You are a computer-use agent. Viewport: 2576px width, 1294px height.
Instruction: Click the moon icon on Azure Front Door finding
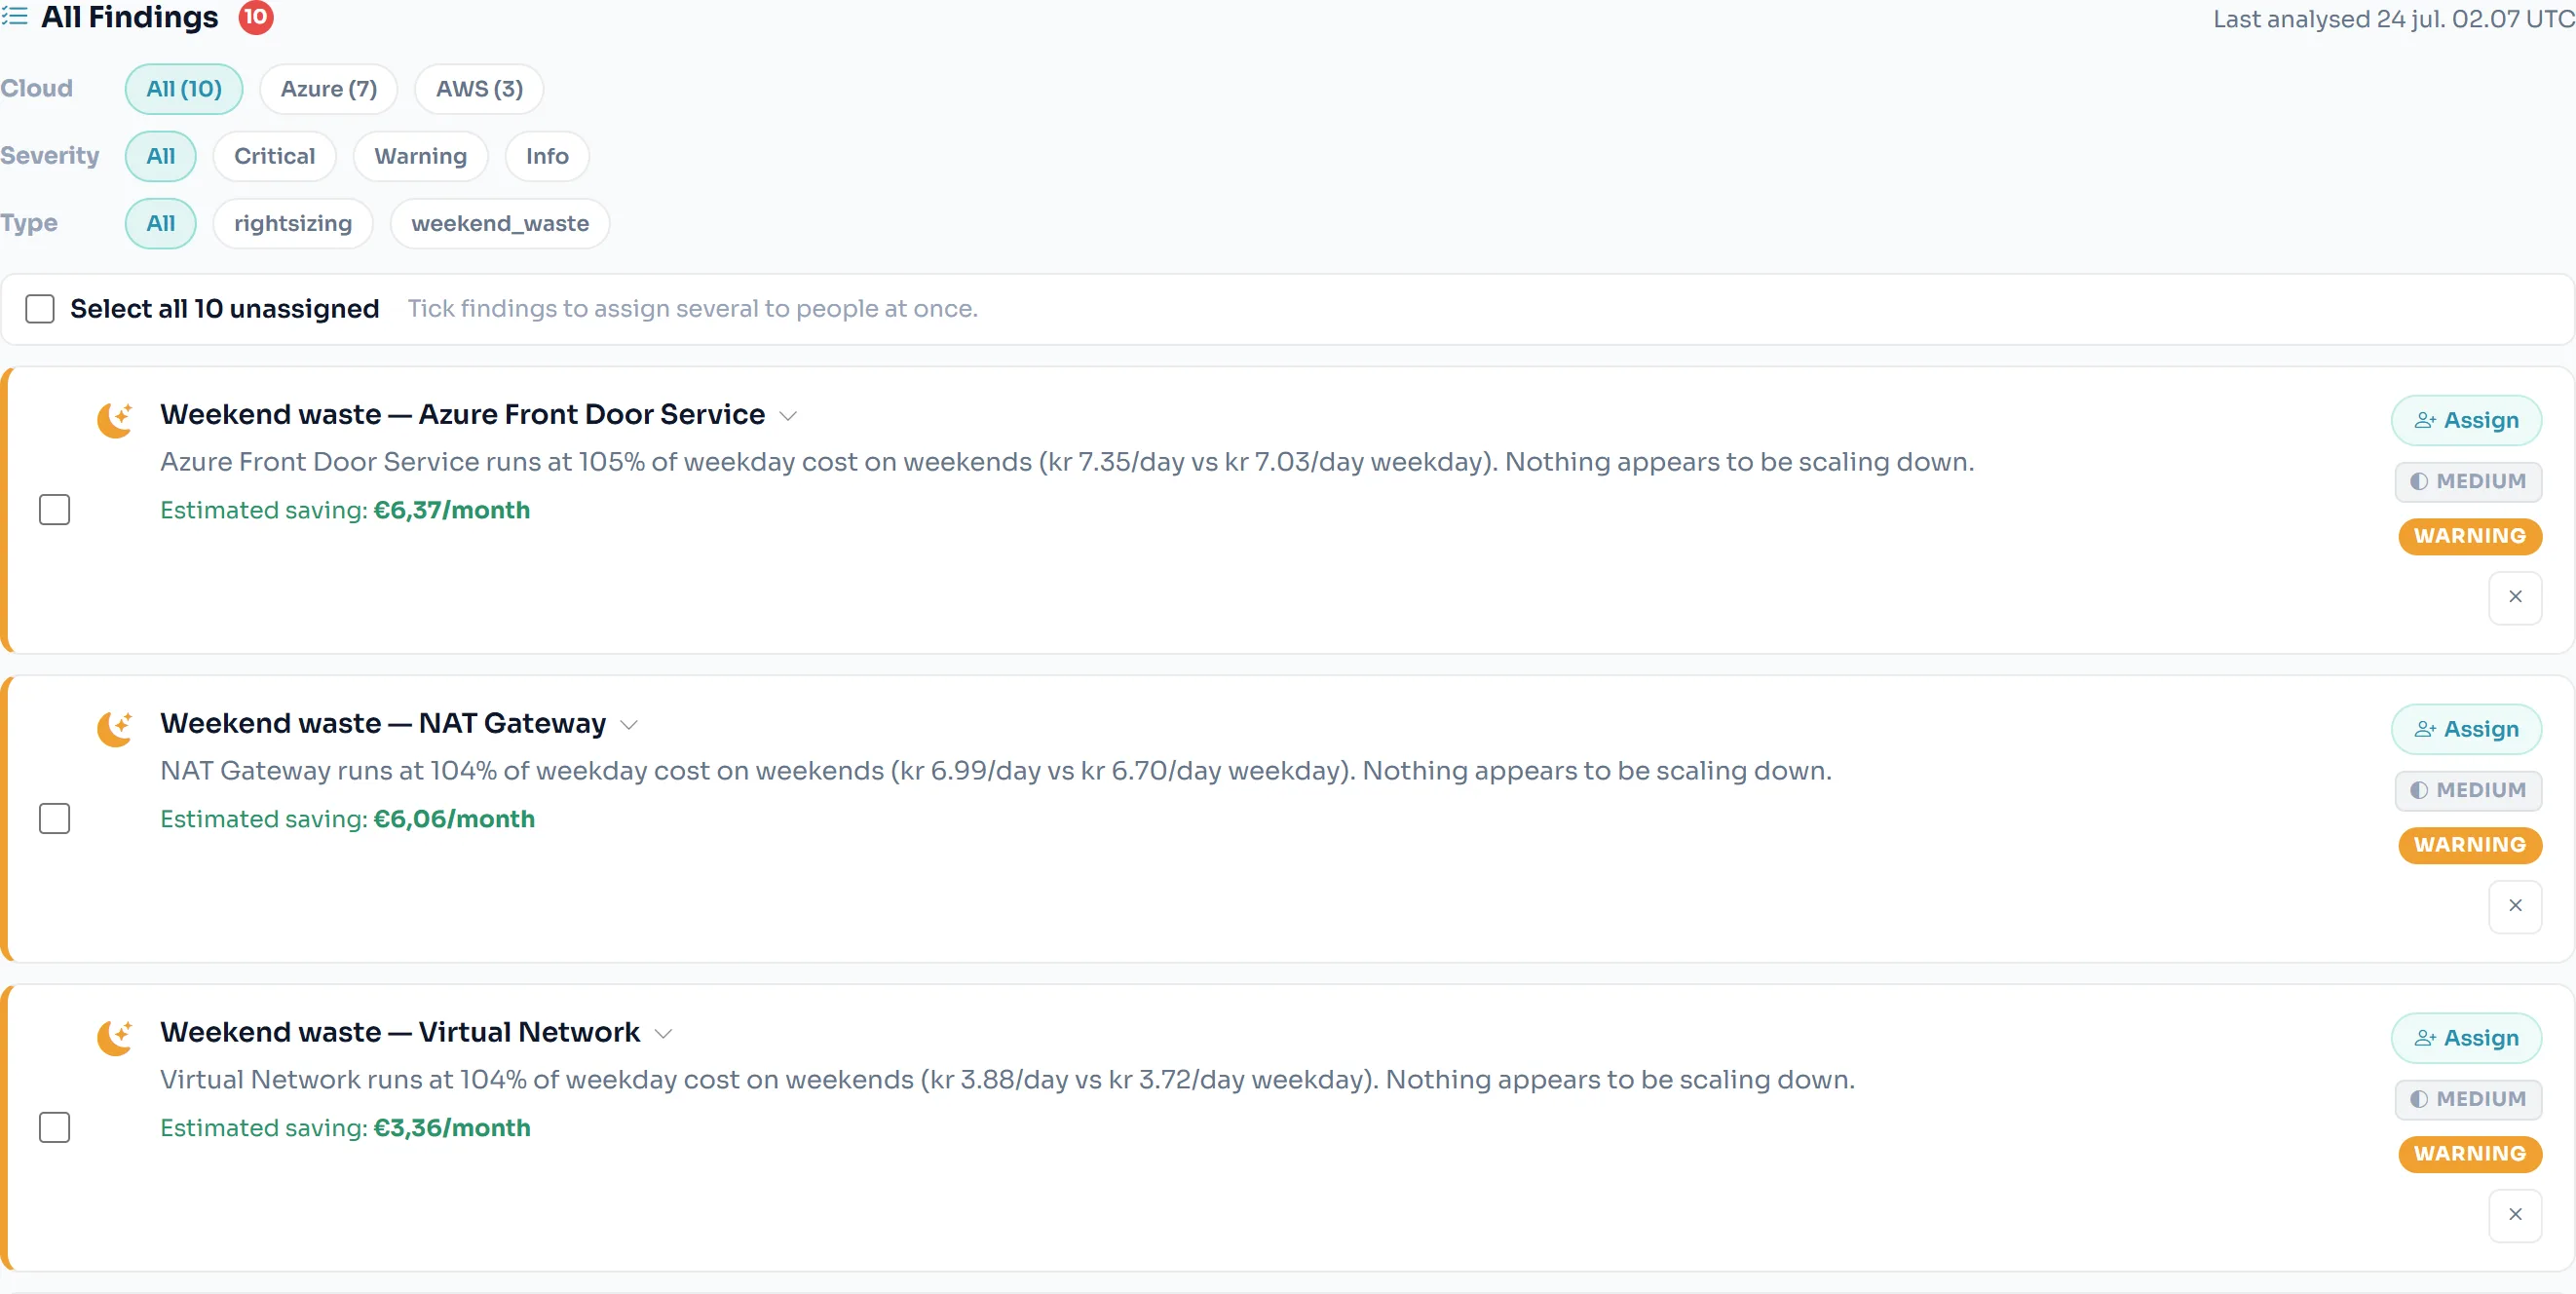[x=115, y=419]
